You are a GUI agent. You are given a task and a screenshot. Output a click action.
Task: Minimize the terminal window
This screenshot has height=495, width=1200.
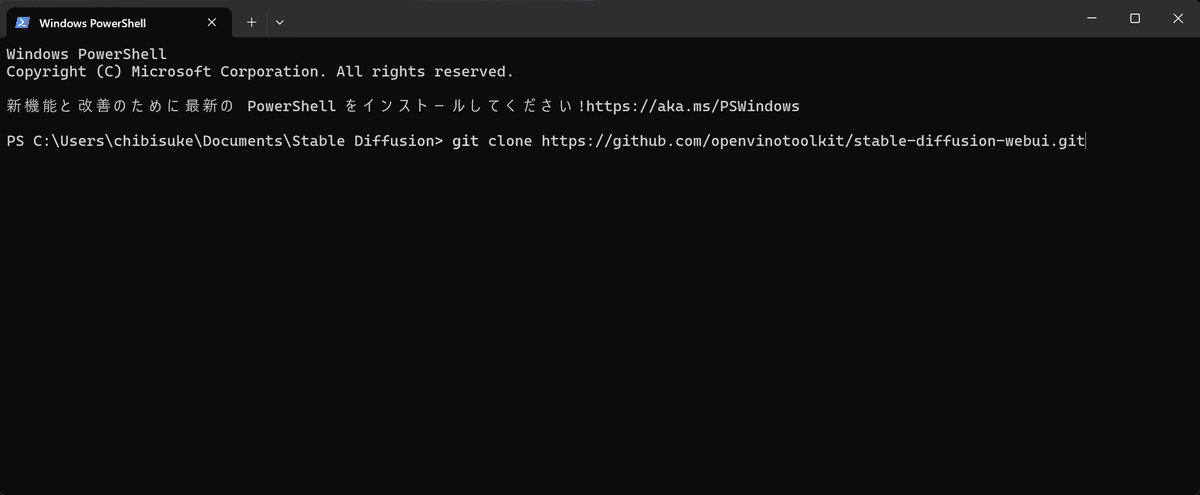[1088, 18]
